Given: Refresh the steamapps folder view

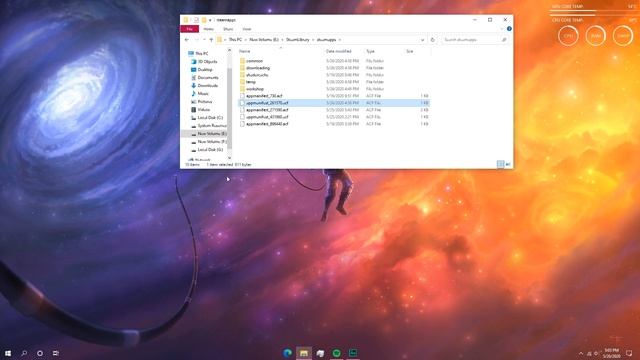Looking at the screenshot, I should [433, 40].
